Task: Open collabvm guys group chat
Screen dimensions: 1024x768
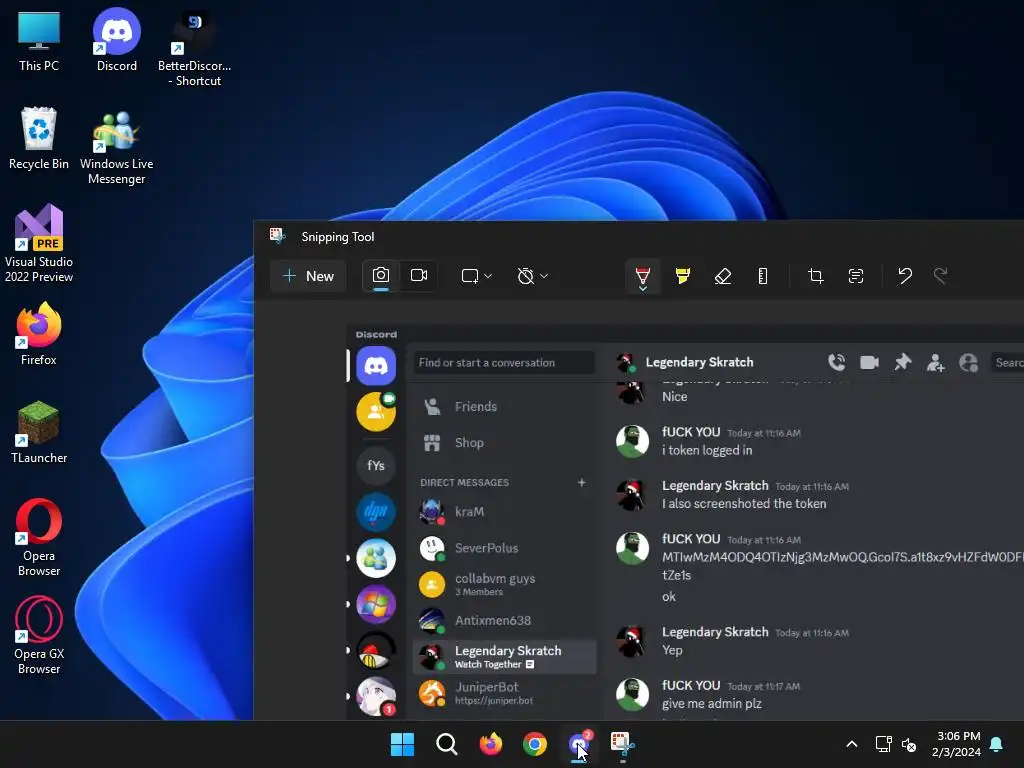Action: [x=504, y=584]
